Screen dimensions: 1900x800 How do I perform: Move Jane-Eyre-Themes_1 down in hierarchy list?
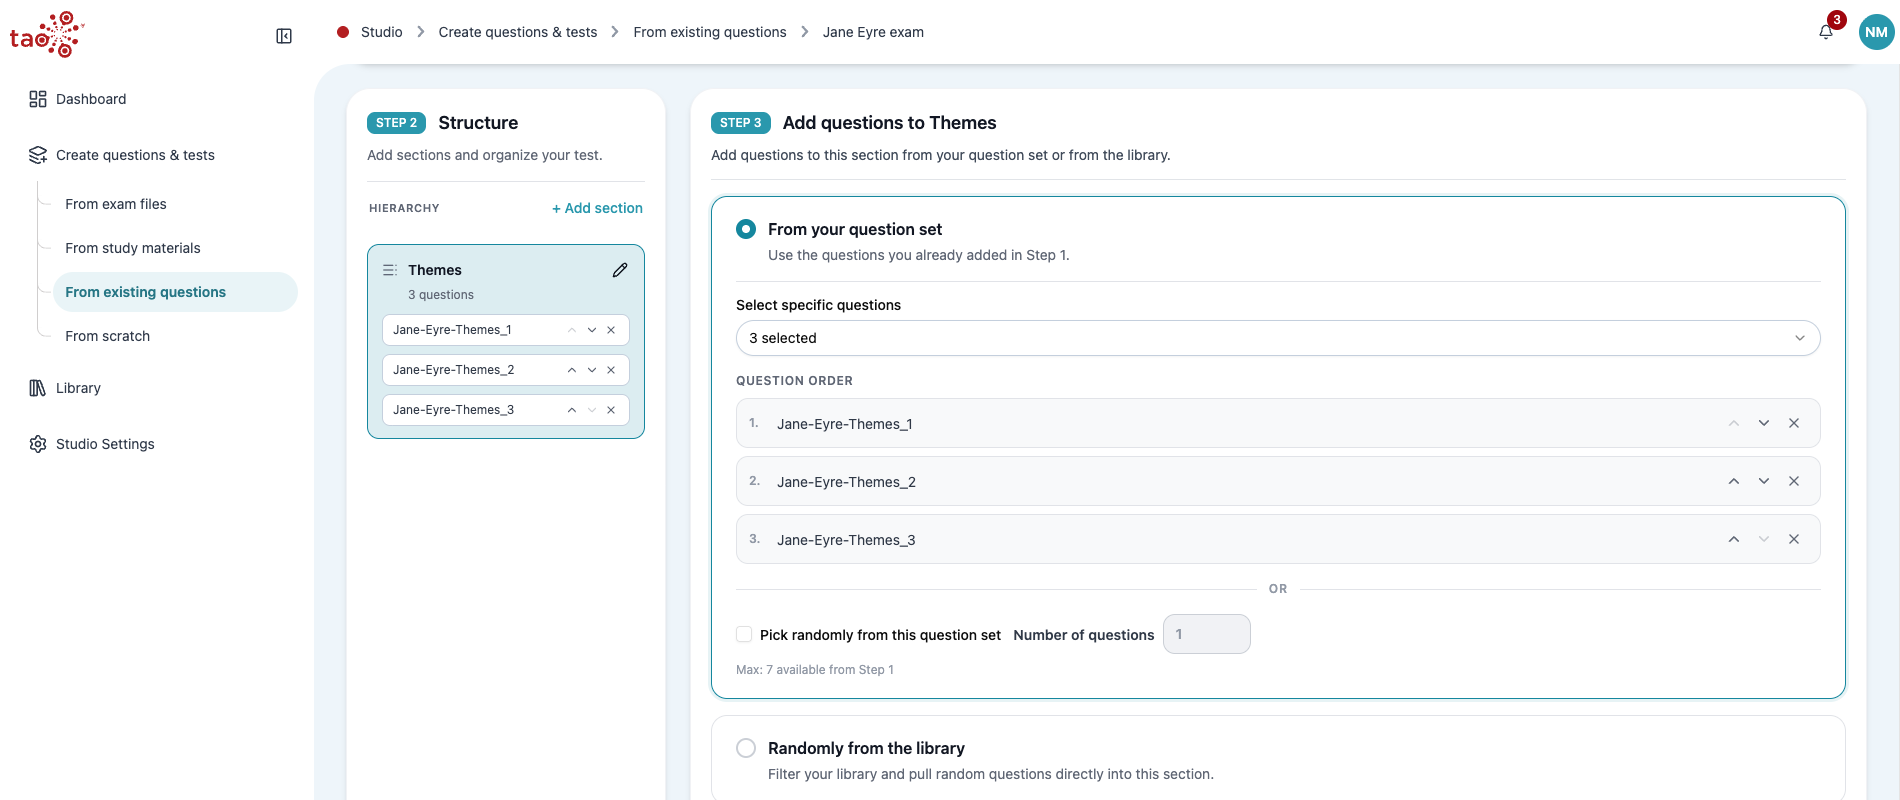(x=592, y=330)
